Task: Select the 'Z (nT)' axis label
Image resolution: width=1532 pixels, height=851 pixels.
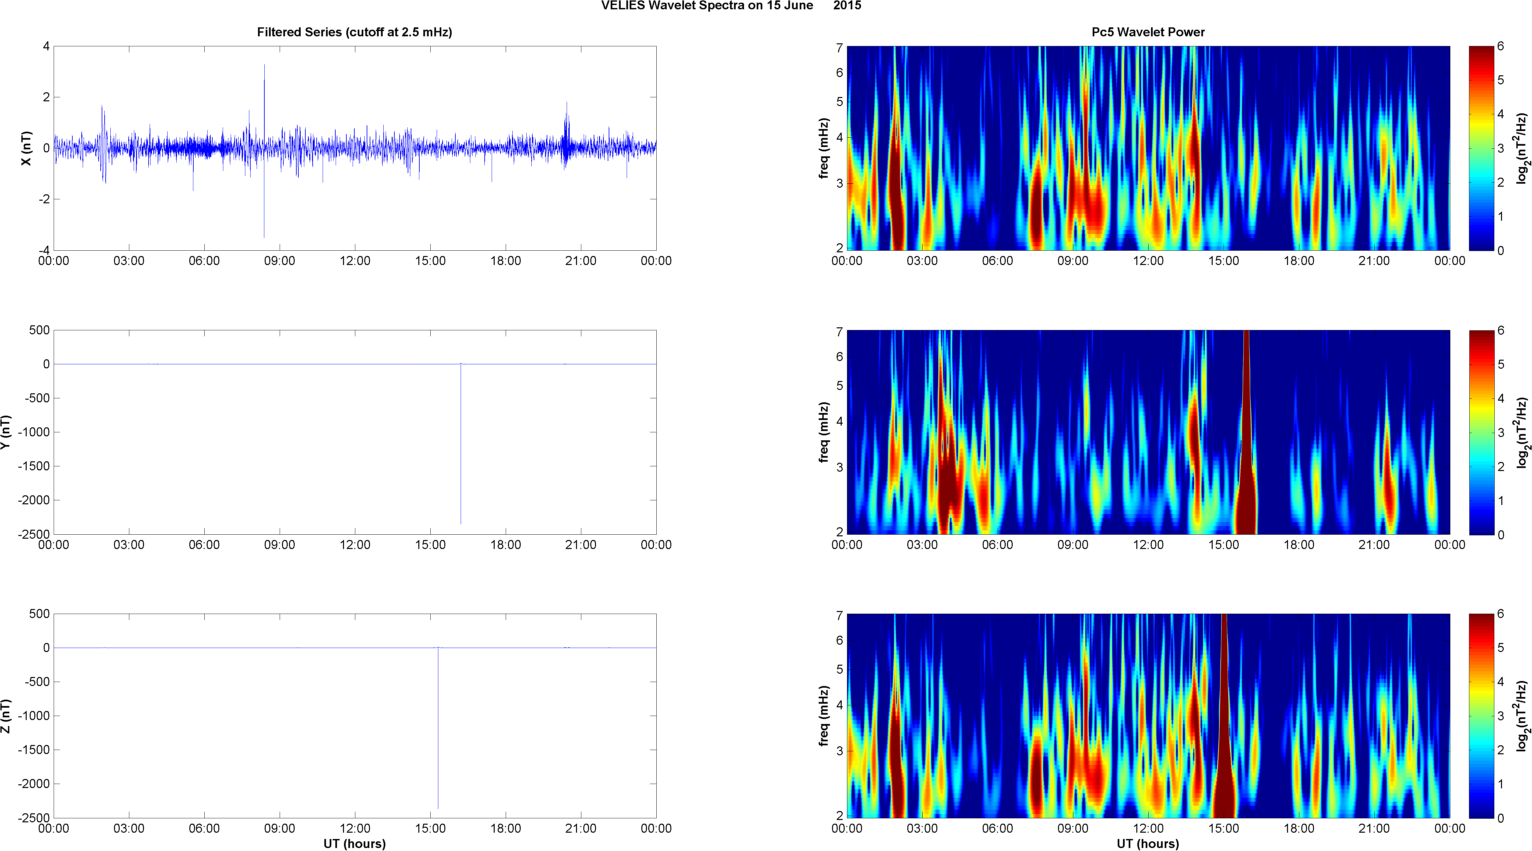Action: pos(6,716)
